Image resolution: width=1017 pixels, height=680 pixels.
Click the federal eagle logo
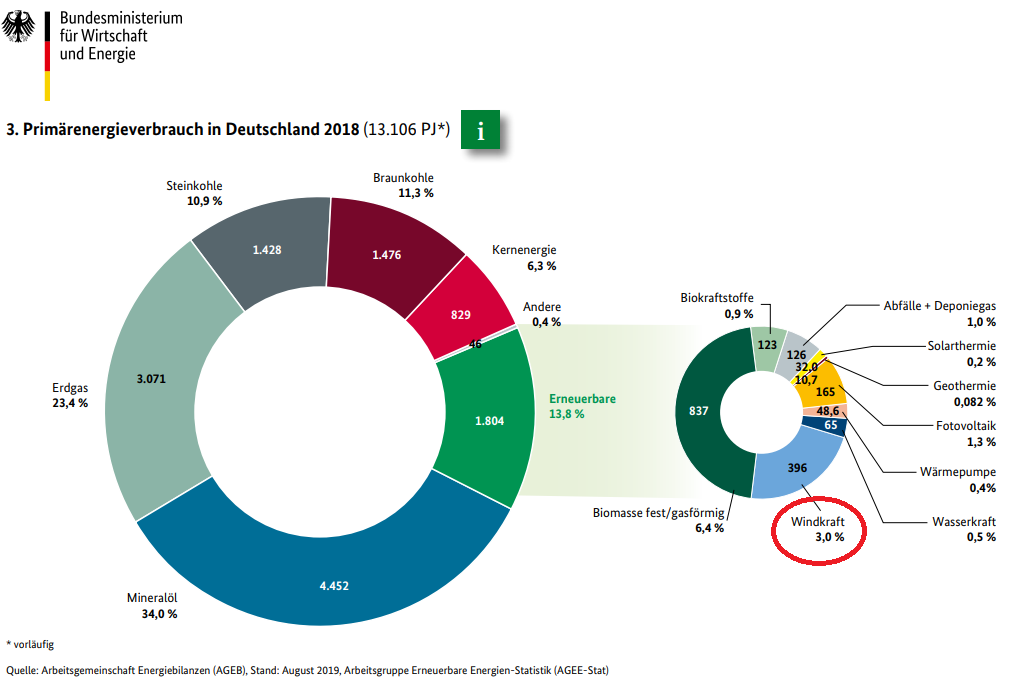(x=20, y=26)
